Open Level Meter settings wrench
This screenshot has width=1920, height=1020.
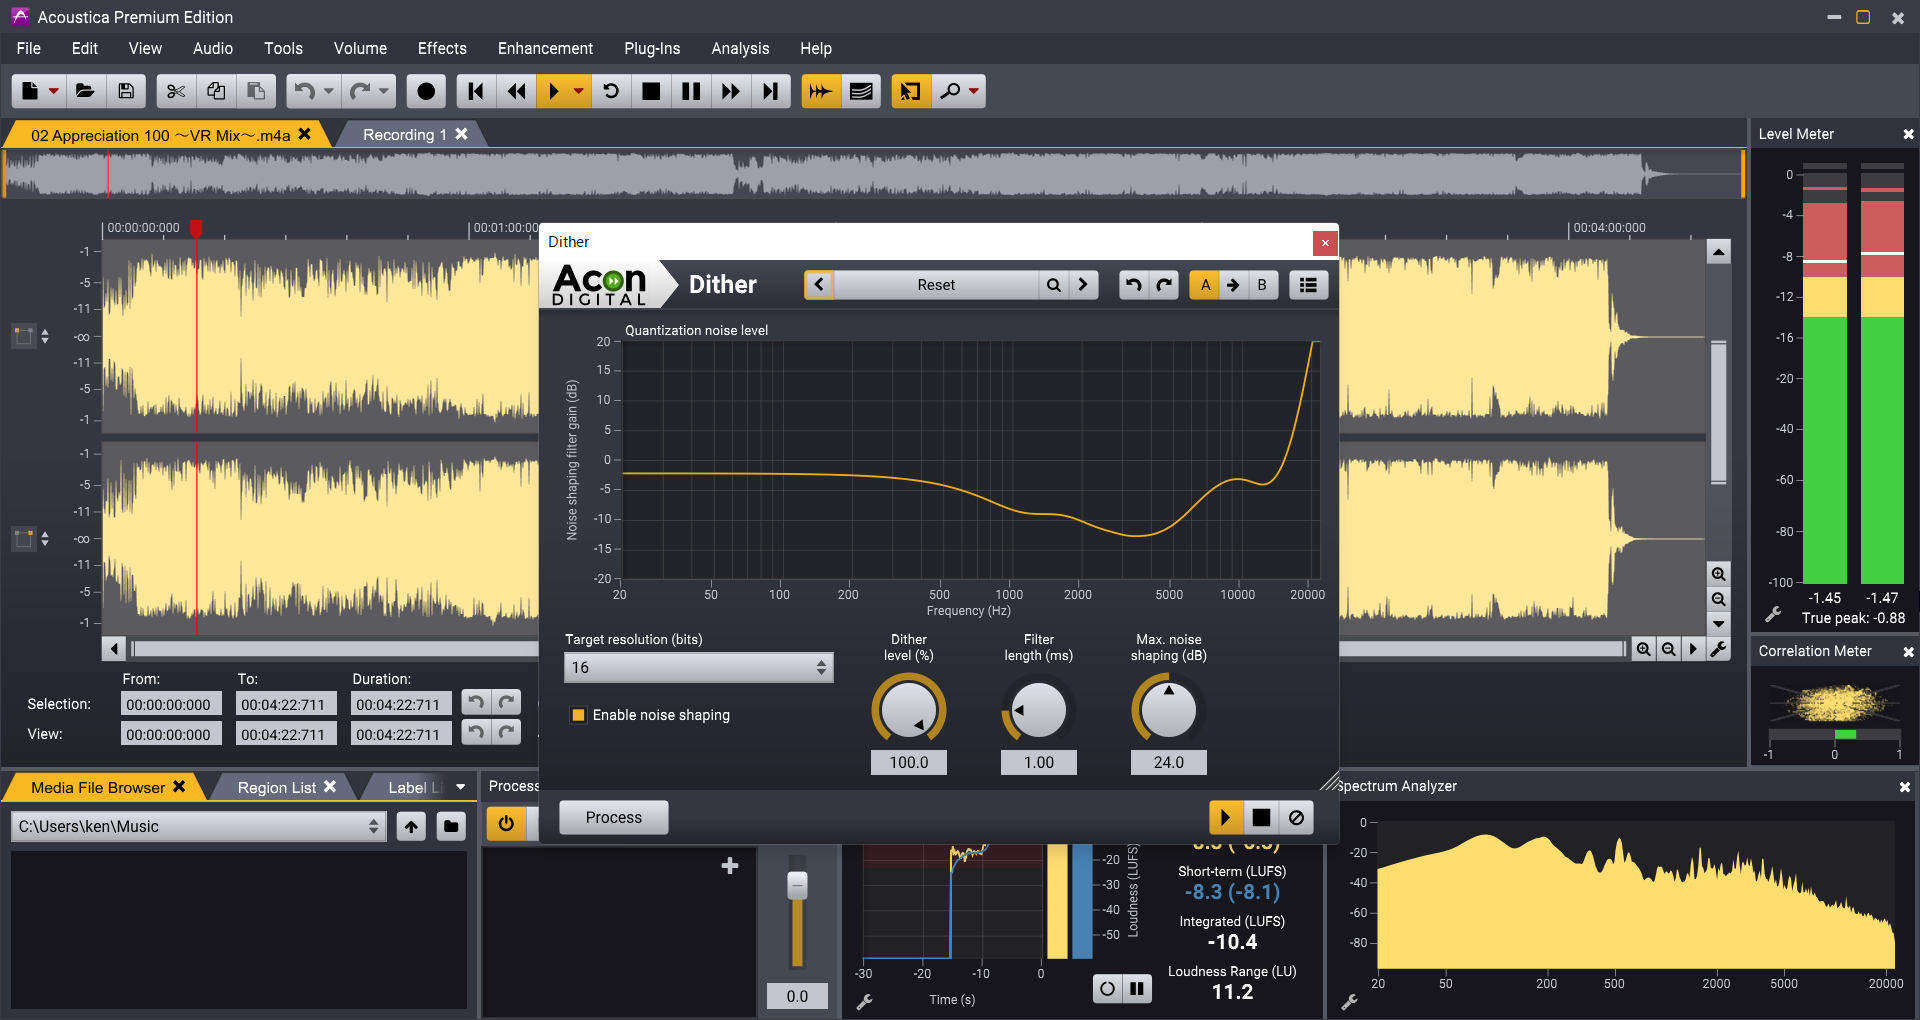click(x=1773, y=615)
